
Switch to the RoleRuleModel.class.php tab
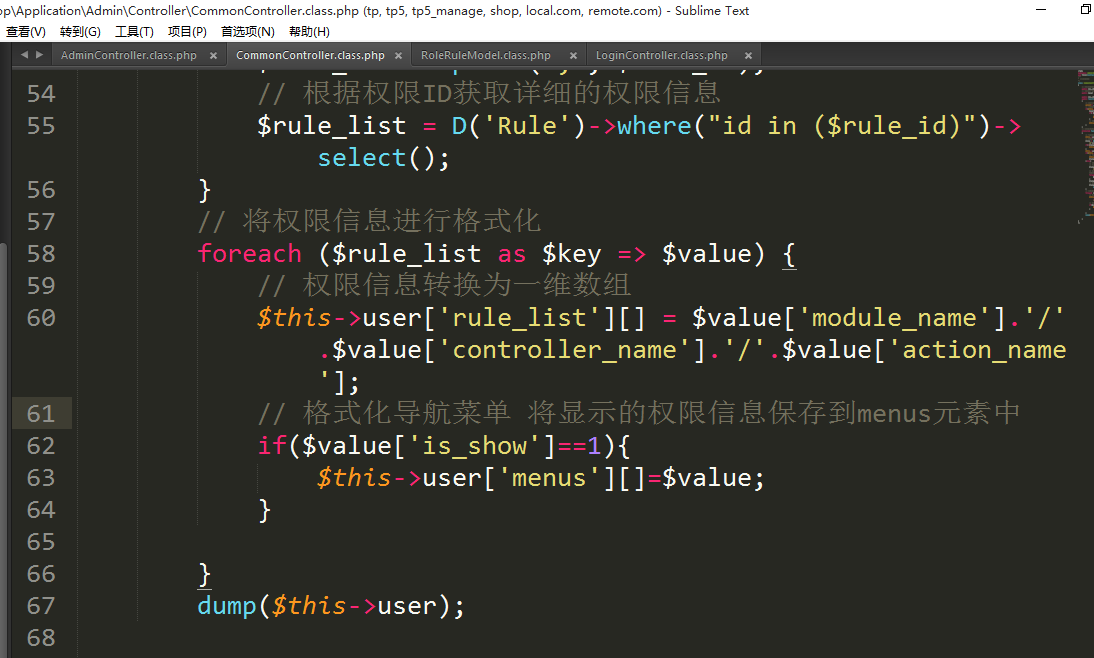485,55
